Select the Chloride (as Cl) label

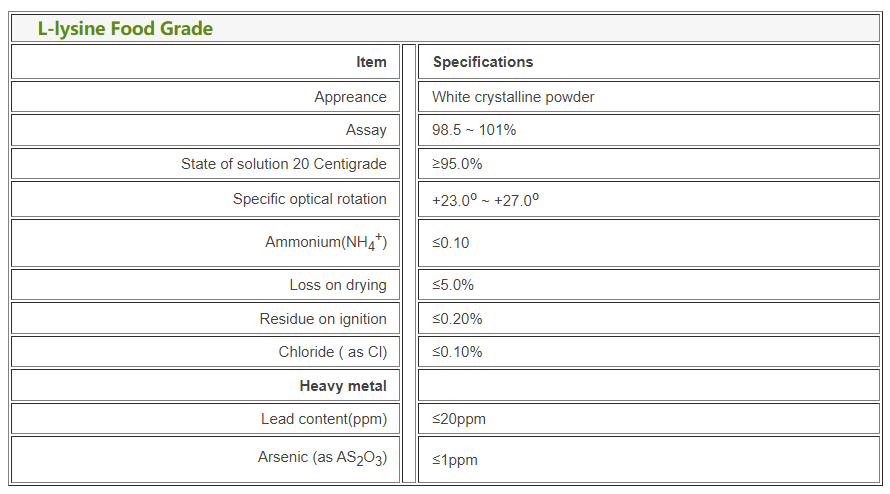pos(332,352)
